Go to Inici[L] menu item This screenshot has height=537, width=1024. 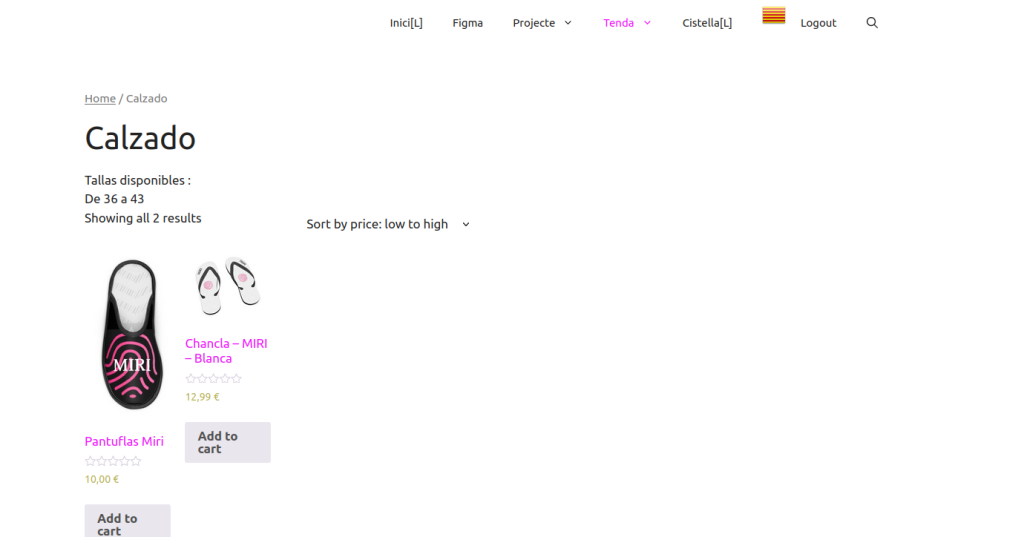tap(406, 23)
